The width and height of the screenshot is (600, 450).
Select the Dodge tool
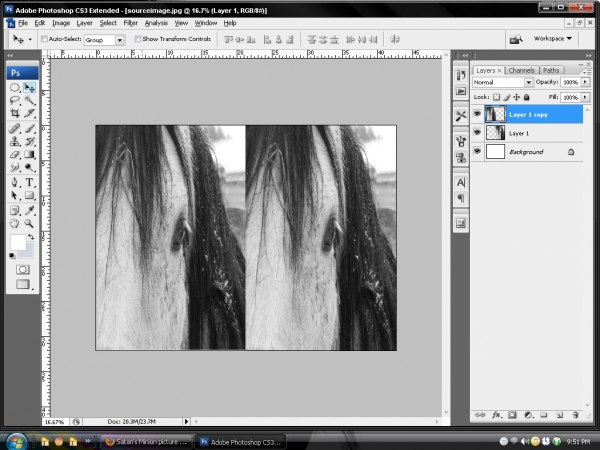[29, 167]
